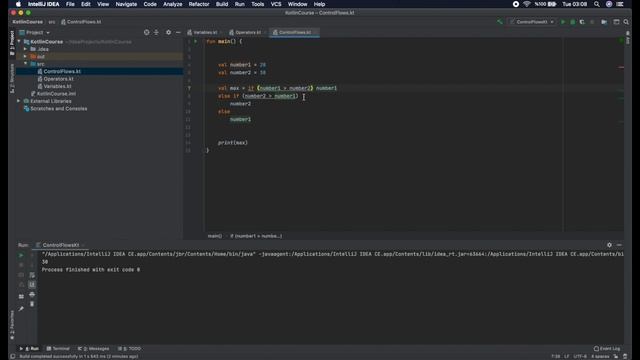
Task: Toggle soft-wrap in the Run console
Action: [32, 275]
